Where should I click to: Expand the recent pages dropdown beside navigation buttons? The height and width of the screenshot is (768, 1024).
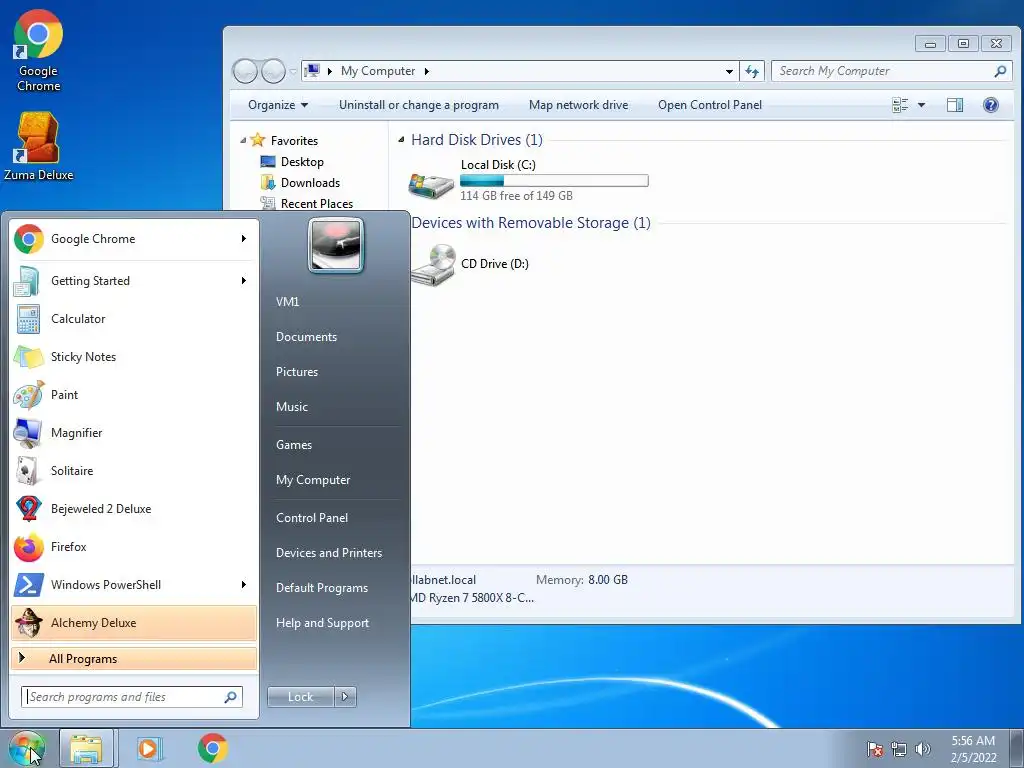[293, 71]
